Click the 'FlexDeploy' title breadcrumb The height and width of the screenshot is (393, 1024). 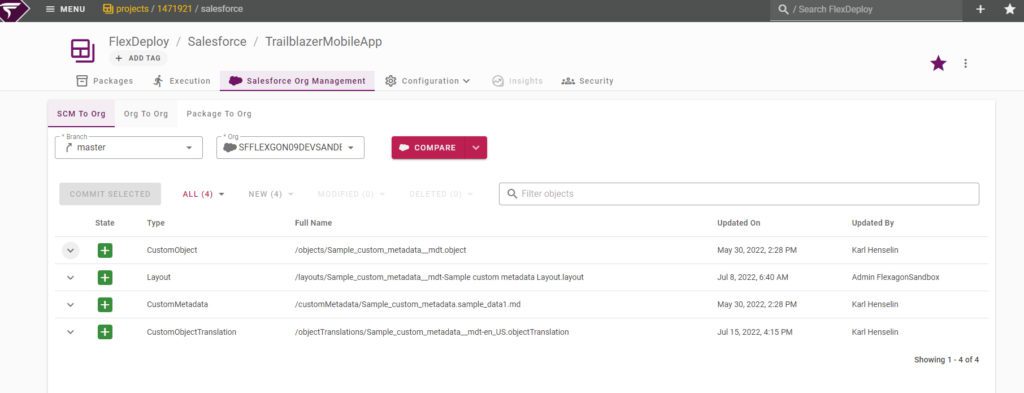coord(139,41)
